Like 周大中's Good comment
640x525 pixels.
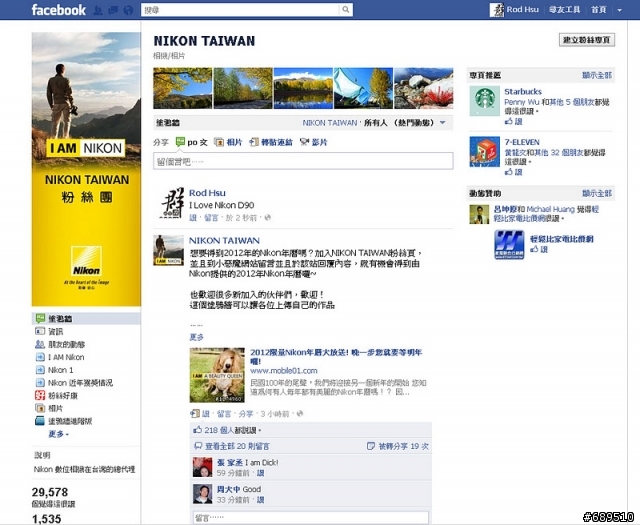point(260,500)
